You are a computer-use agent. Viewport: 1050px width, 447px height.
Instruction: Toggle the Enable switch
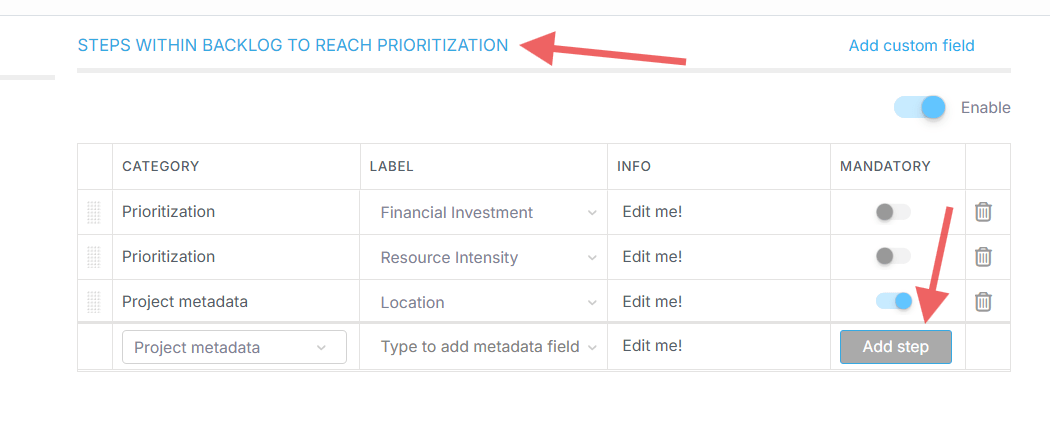[920, 107]
